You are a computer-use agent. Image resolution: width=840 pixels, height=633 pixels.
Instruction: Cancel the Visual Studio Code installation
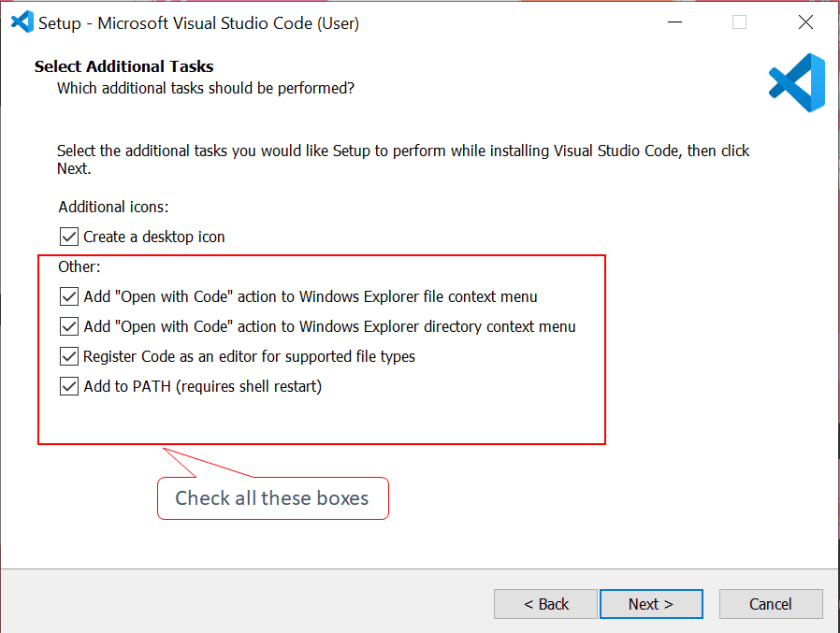pyautogui.click(x=770, y=604)
